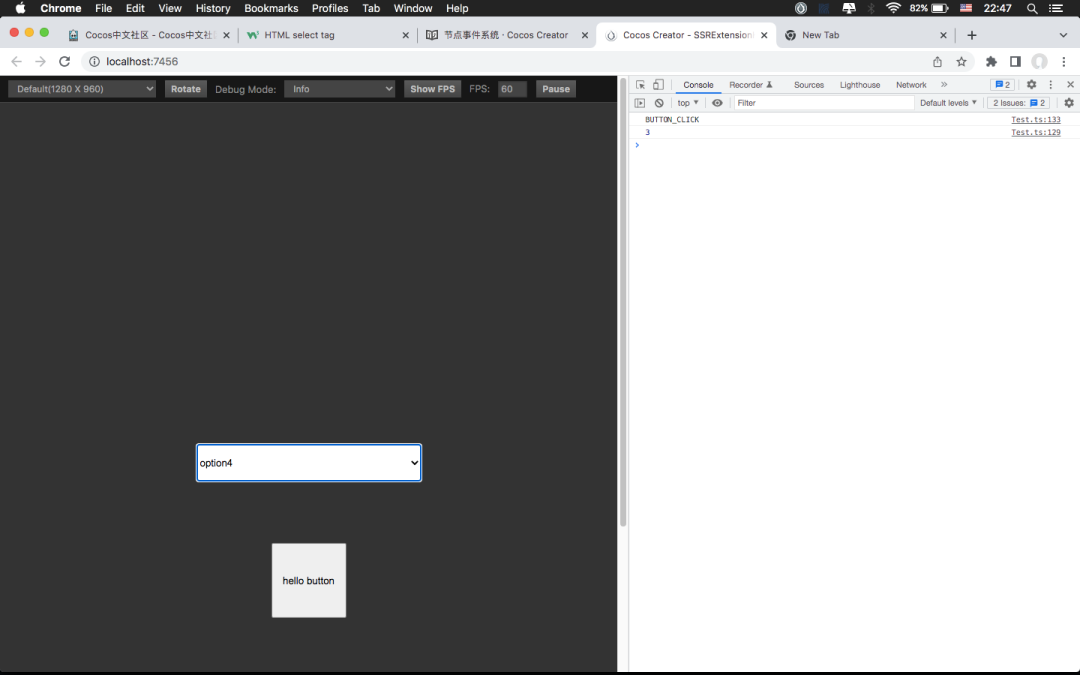Pause the game preview
This screenshot has height=675, width=1080.
point(556,89)
